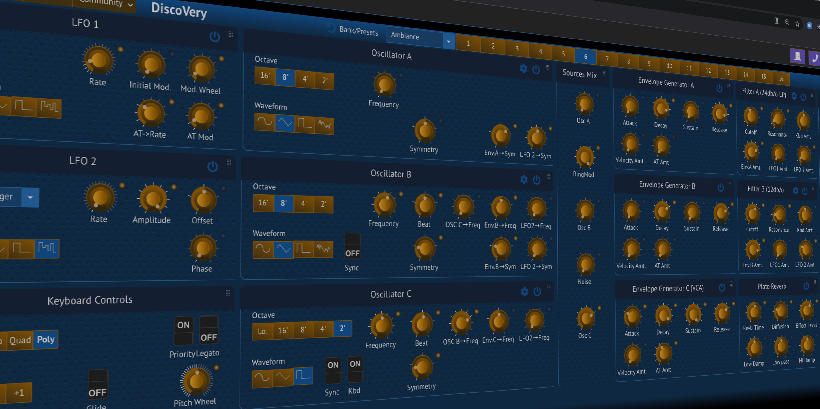
Task: Select preset slot 1
Action: [468, 44]
